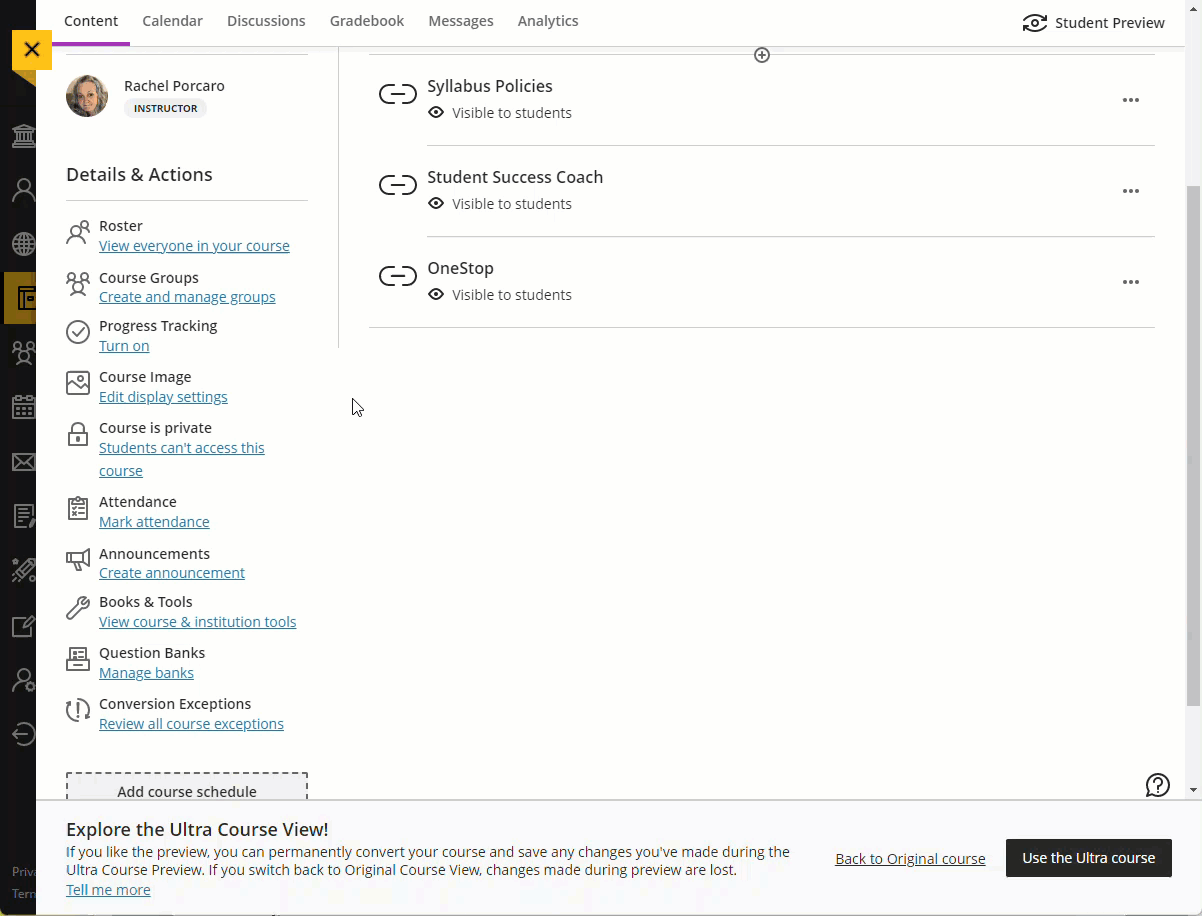Click the Syllabus Policies link icon

click(398, 95)
